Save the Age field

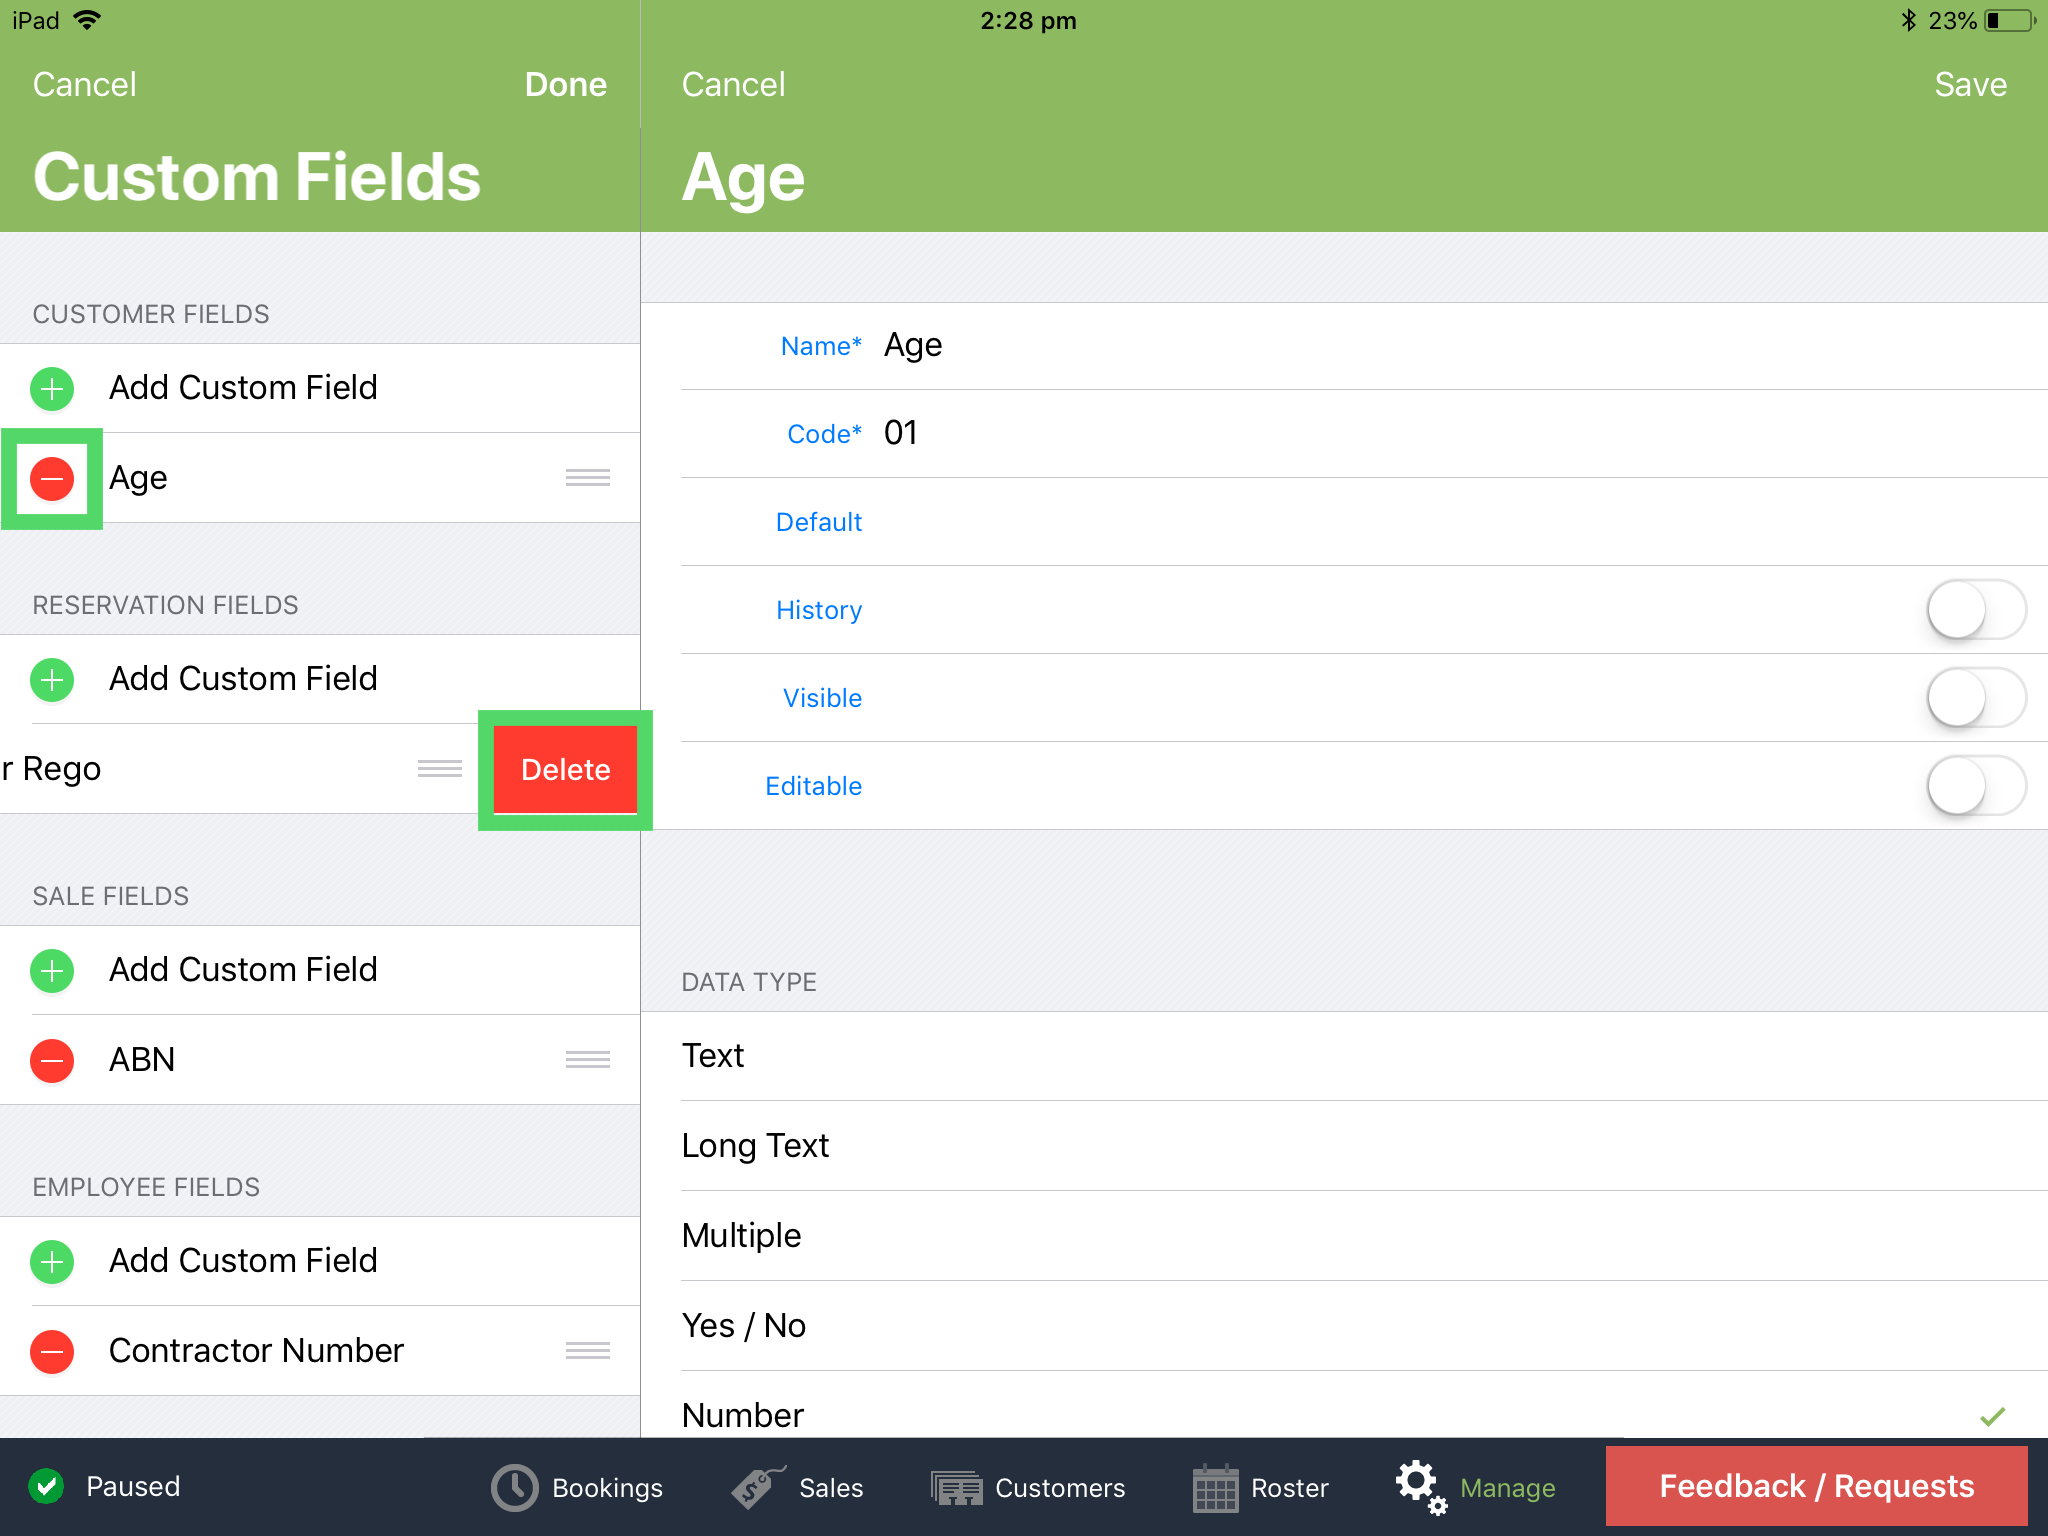(1971, 85)
